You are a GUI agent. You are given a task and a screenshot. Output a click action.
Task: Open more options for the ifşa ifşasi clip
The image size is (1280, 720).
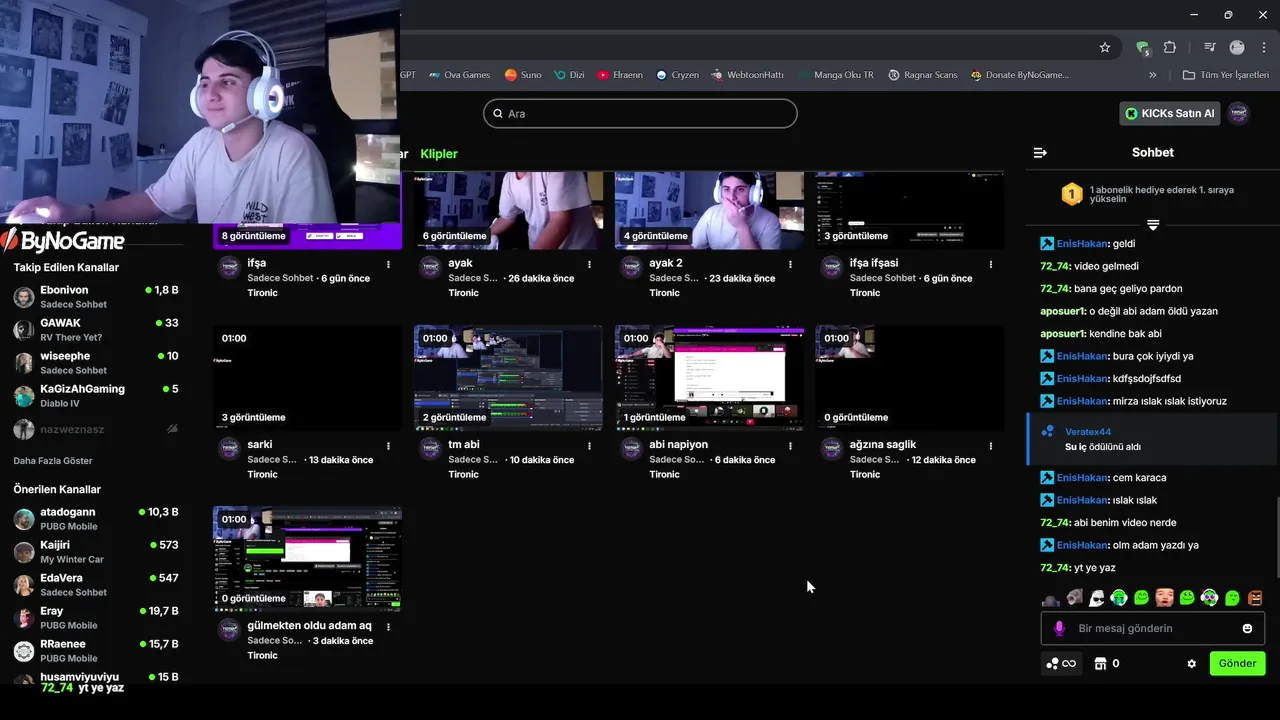point(991,264)
